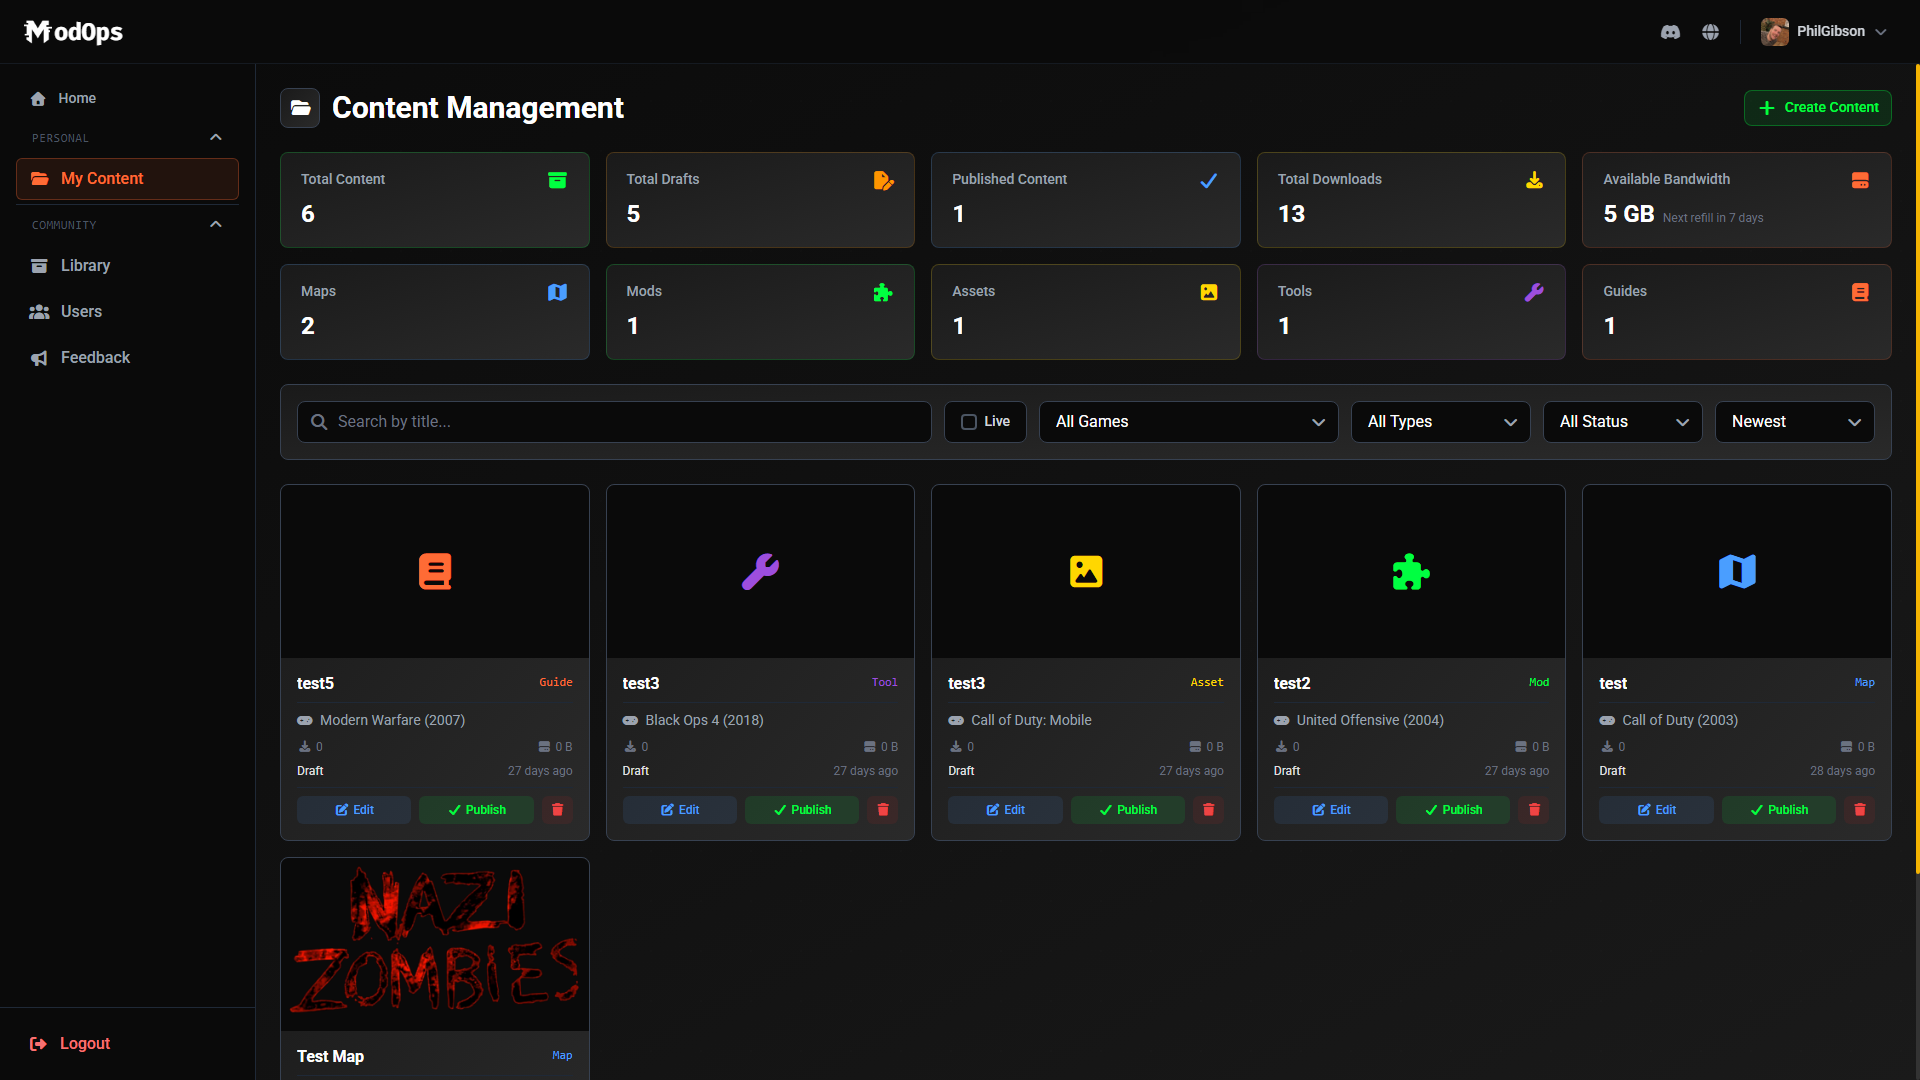1920x1080 pixels.
Task: Edit the test map via edit icon
Action: click(x=1655, y=810)
